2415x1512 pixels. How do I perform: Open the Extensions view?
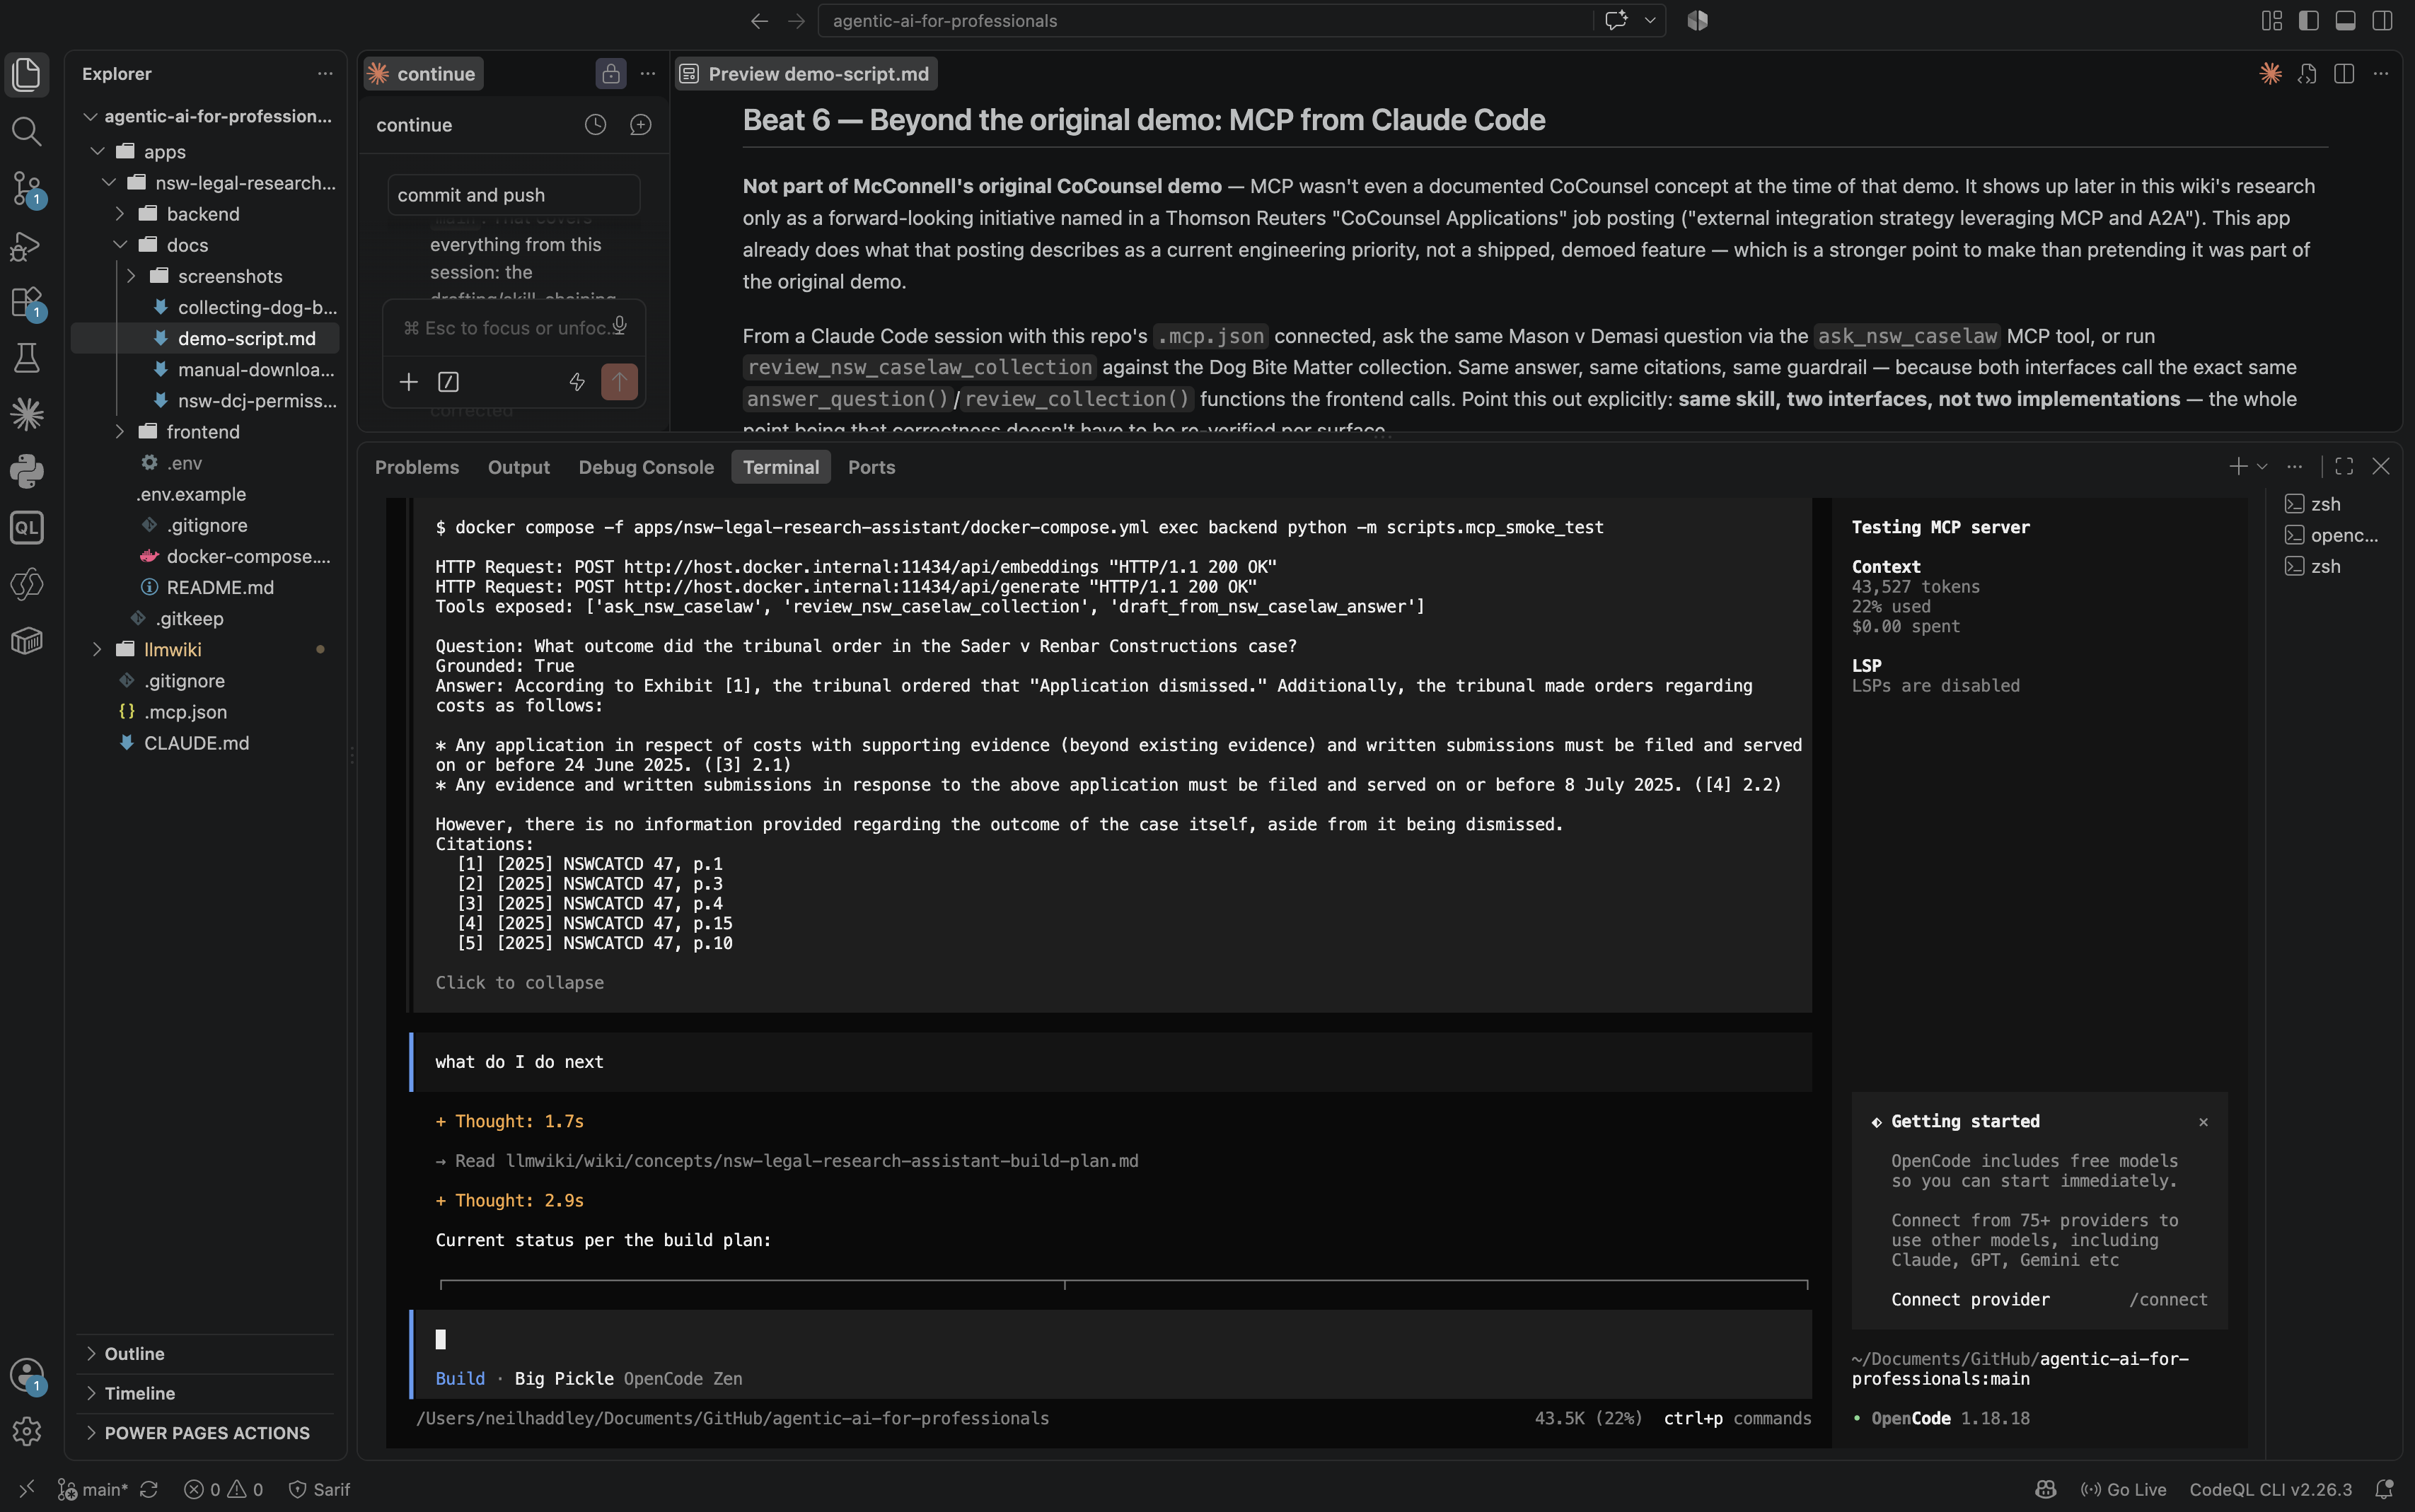pyautogui.click(x=27, y=301)
